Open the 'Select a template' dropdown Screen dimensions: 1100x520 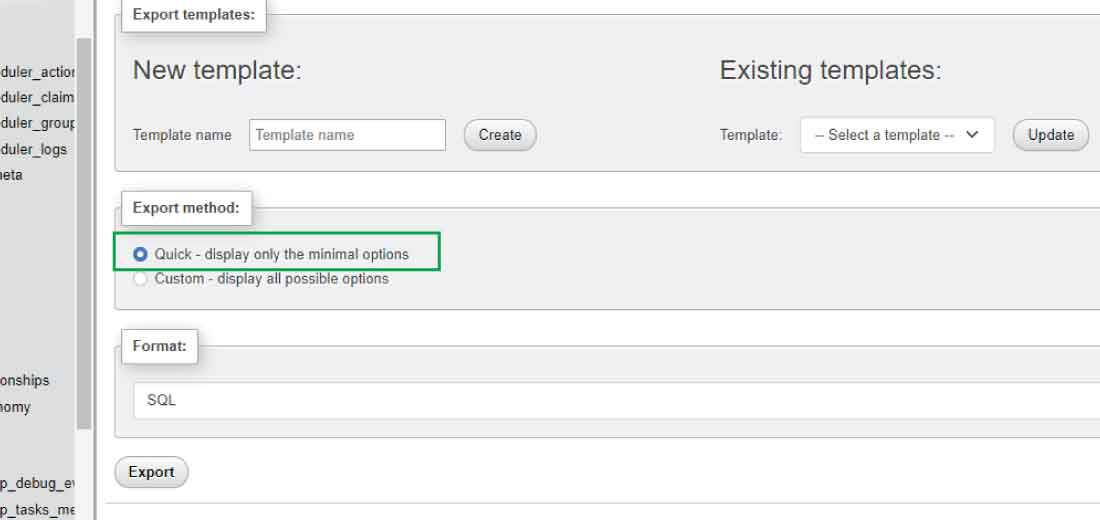coord(897,135)
